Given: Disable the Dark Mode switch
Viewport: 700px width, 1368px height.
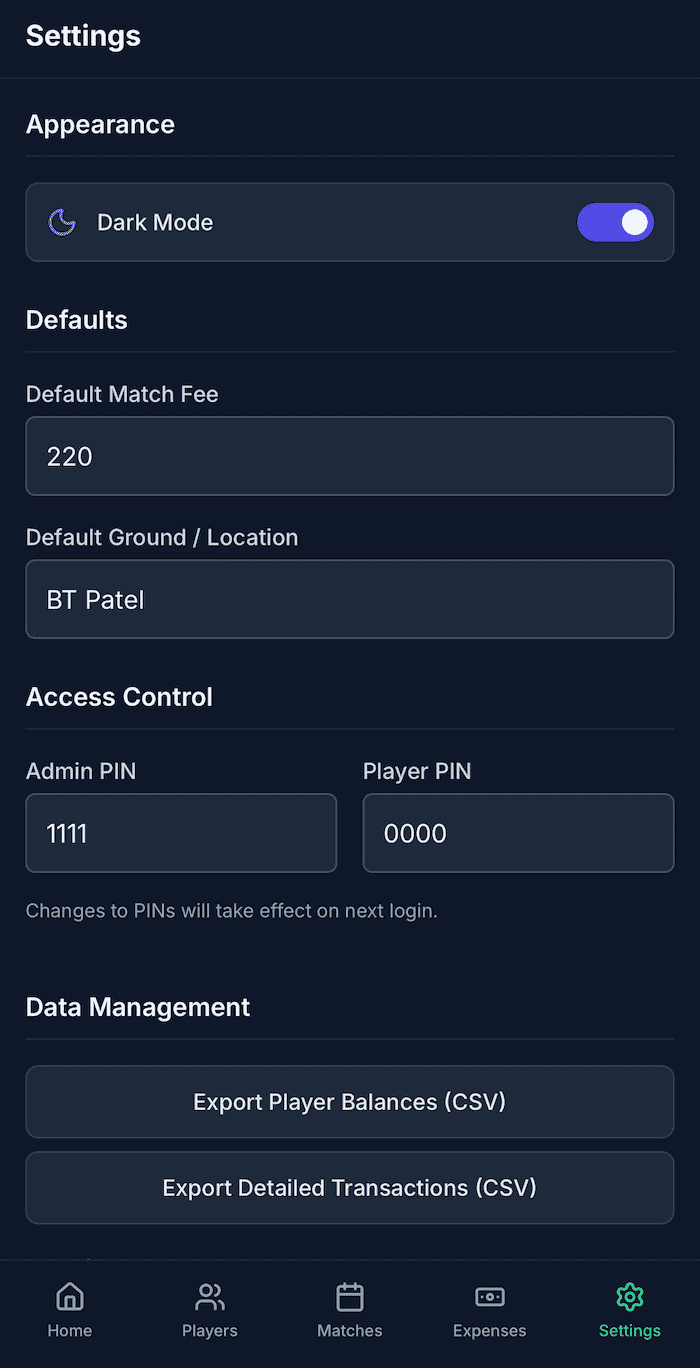Looking at the screenshot, I should tap(615, 222).
